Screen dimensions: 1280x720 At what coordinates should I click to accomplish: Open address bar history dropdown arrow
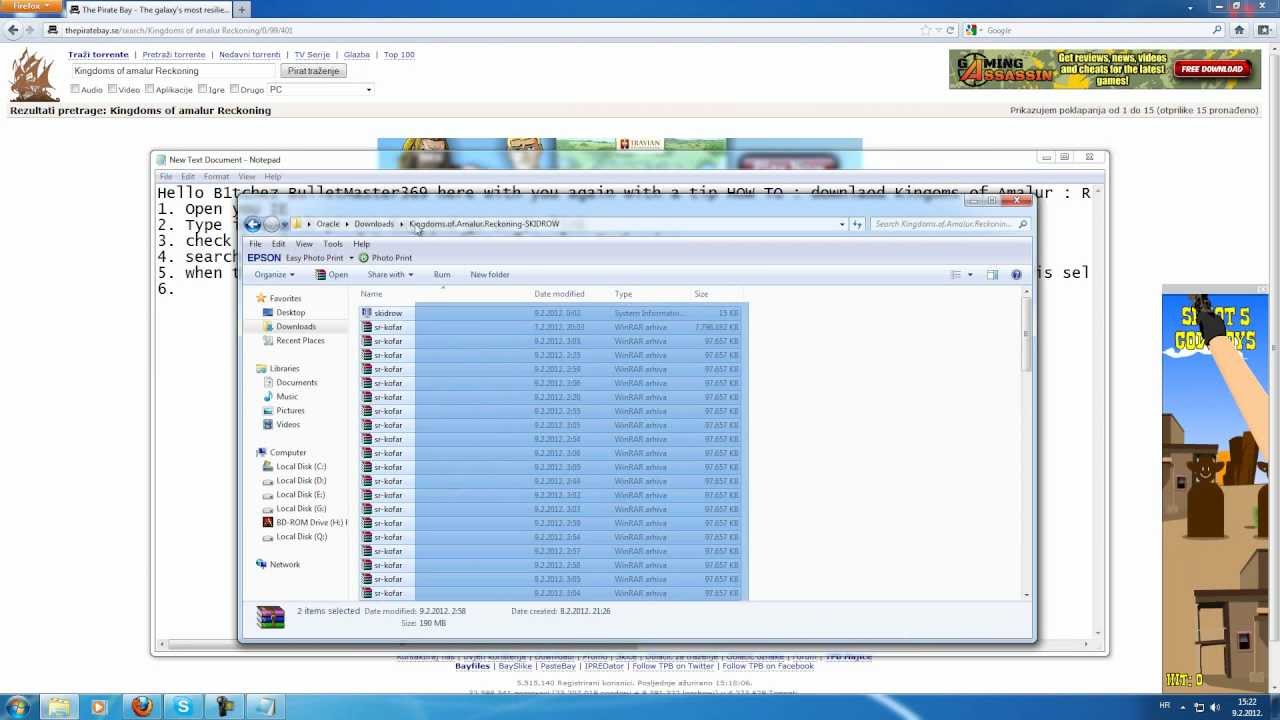click(x=841, y=224)
